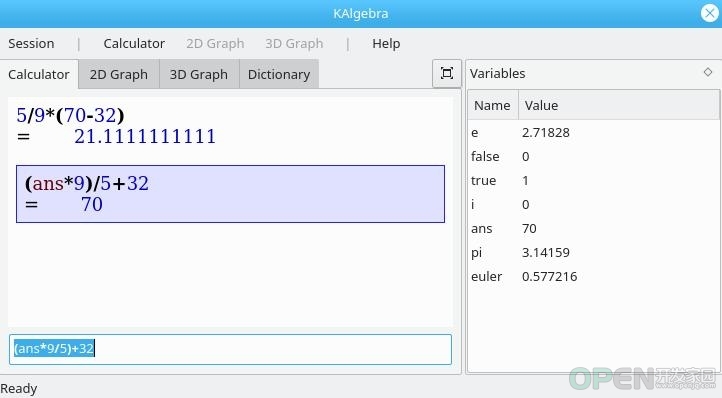Click the diamond float icon in Variables panel

coord(708,72)
